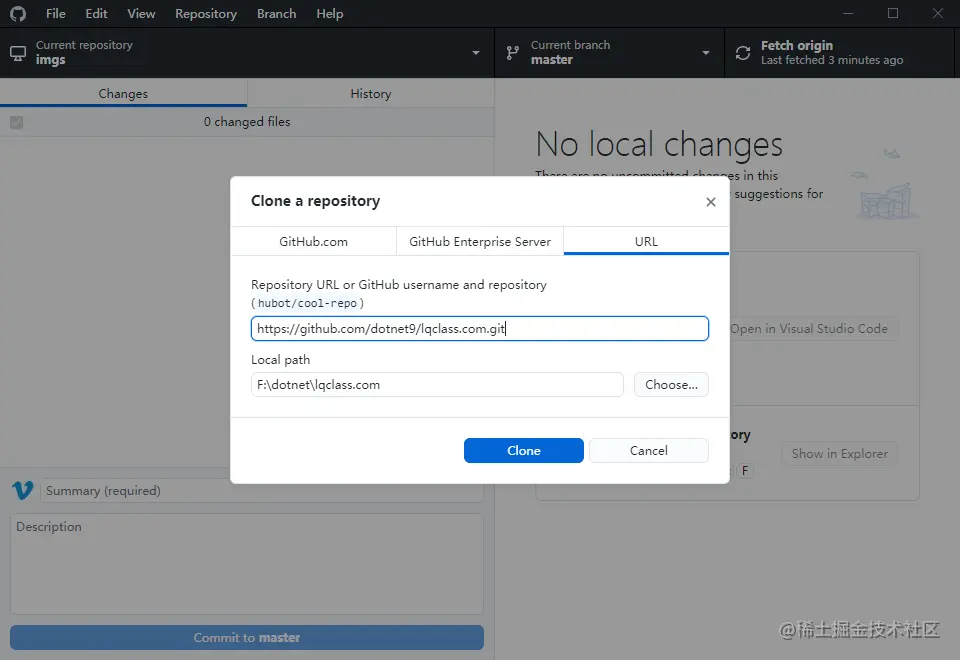The width and height of the screenshot is (960, 660).
Task: Select the URL tab in clone dialog
Action: pyautogui.click(x=646, y=241)
